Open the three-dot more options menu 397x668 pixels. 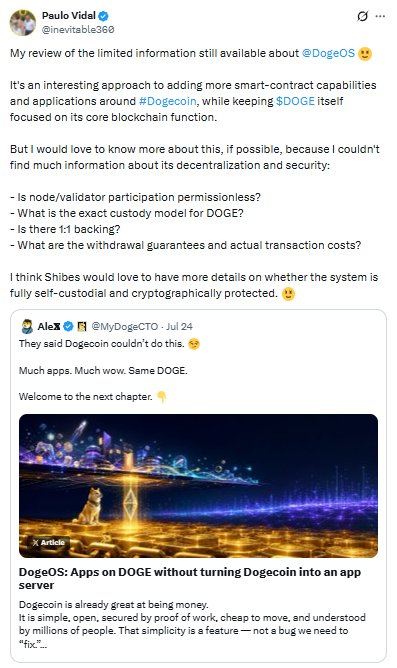(380, 16)
